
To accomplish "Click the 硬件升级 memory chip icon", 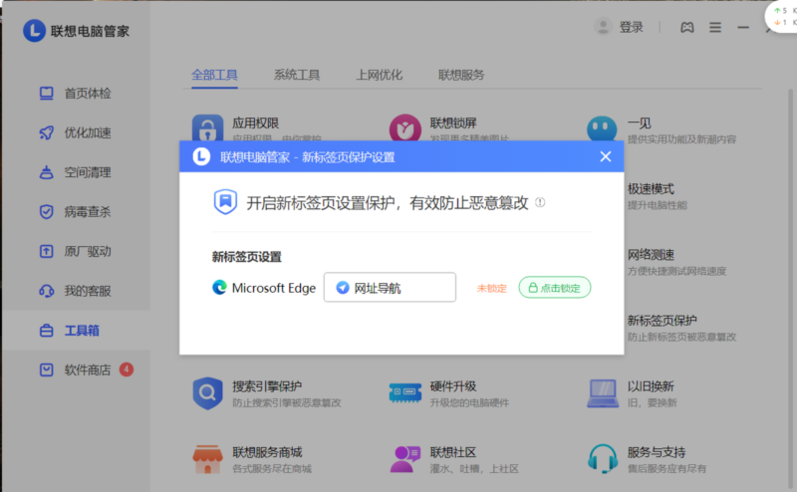I will 404,393.
